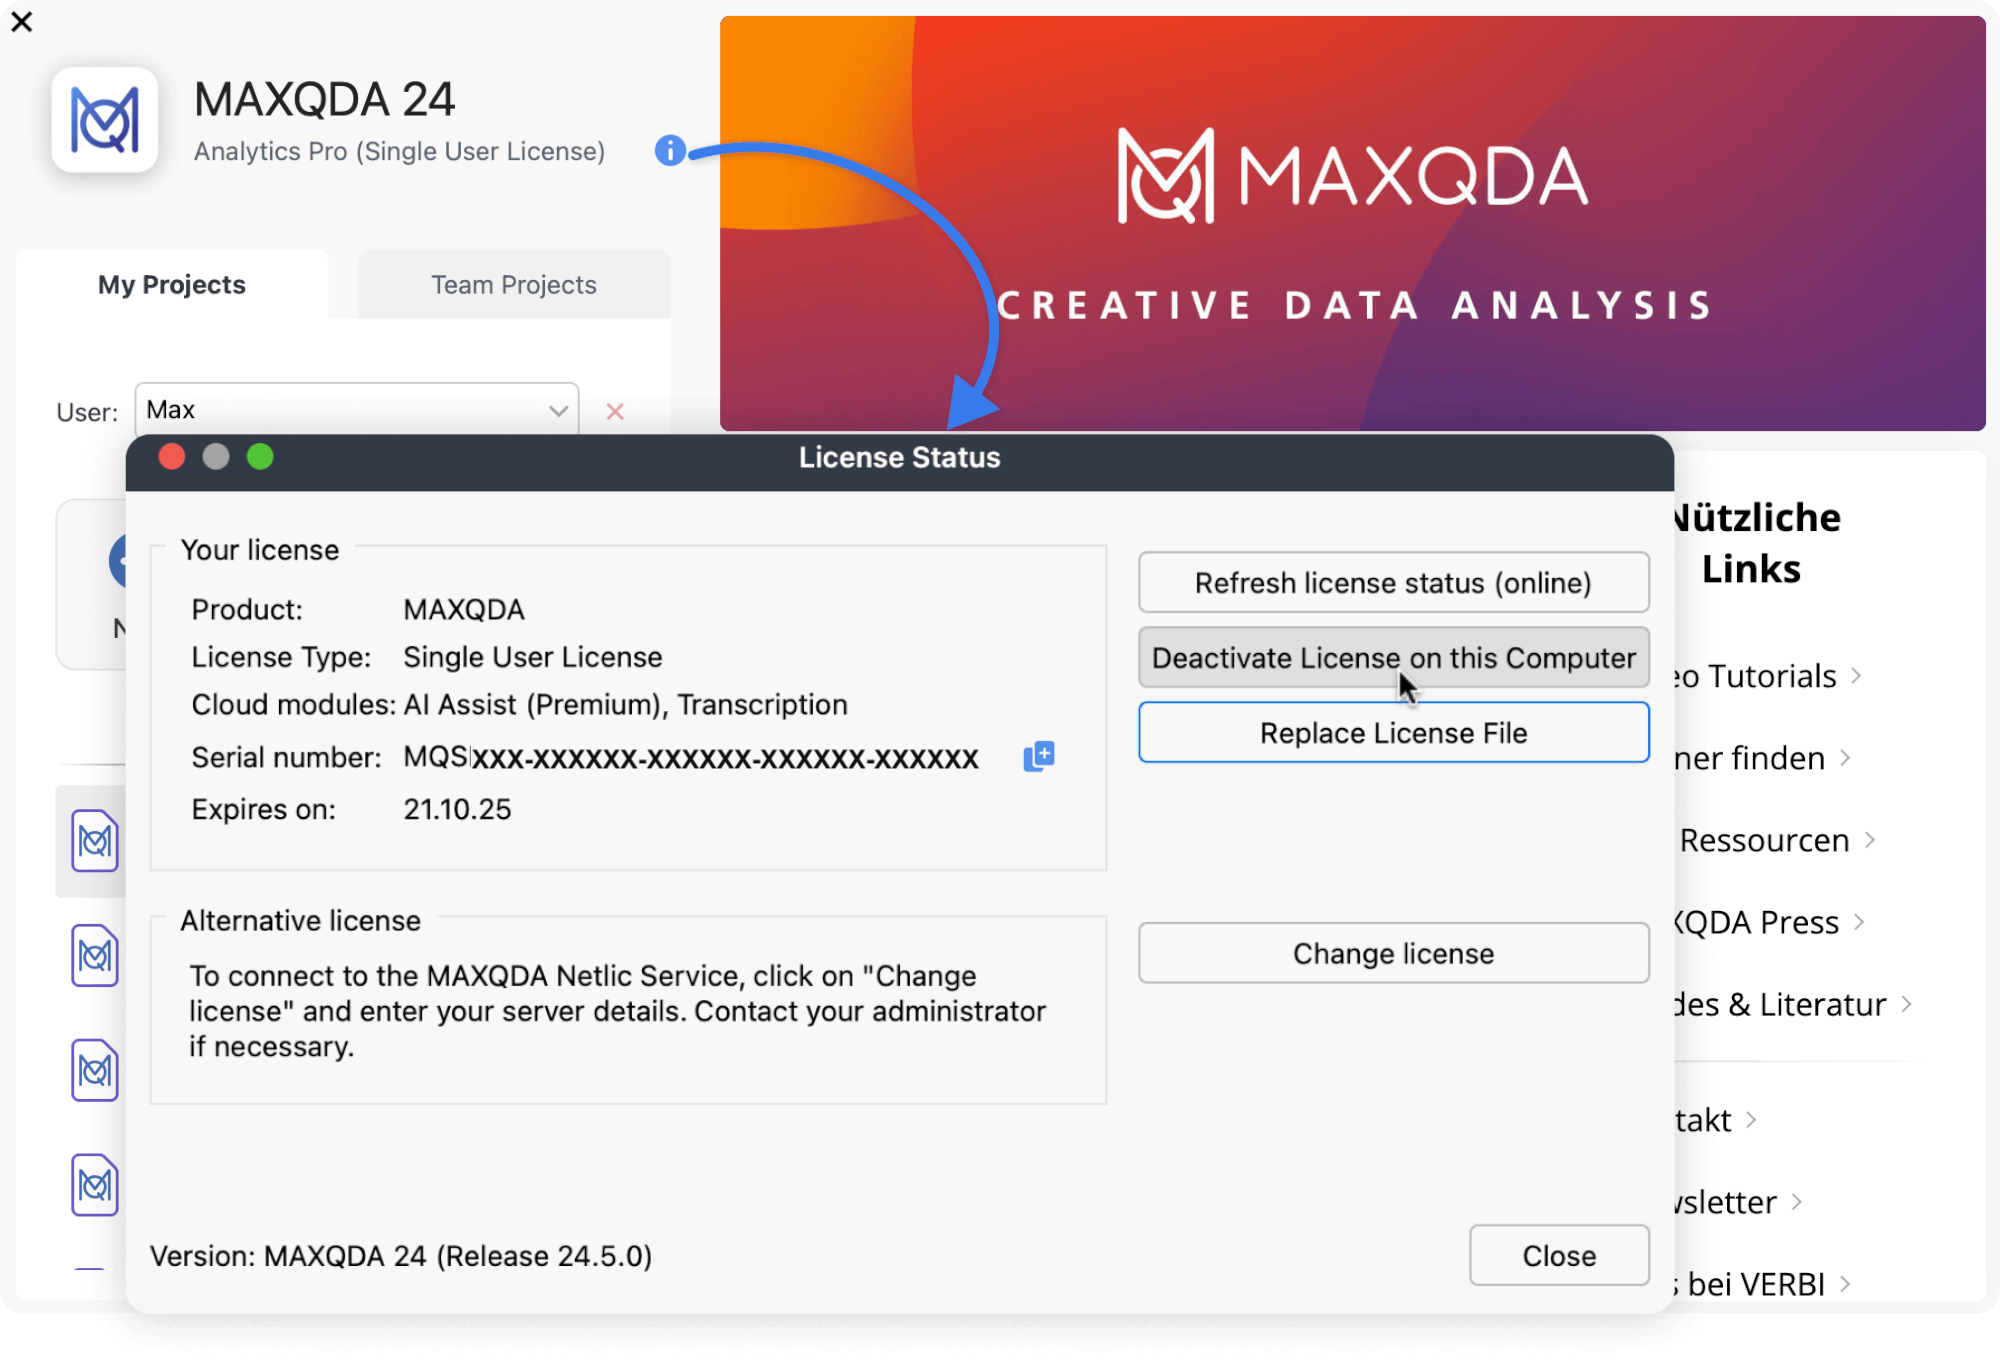
Task: Click Replace License File
Action: [x=1393, y=732]
